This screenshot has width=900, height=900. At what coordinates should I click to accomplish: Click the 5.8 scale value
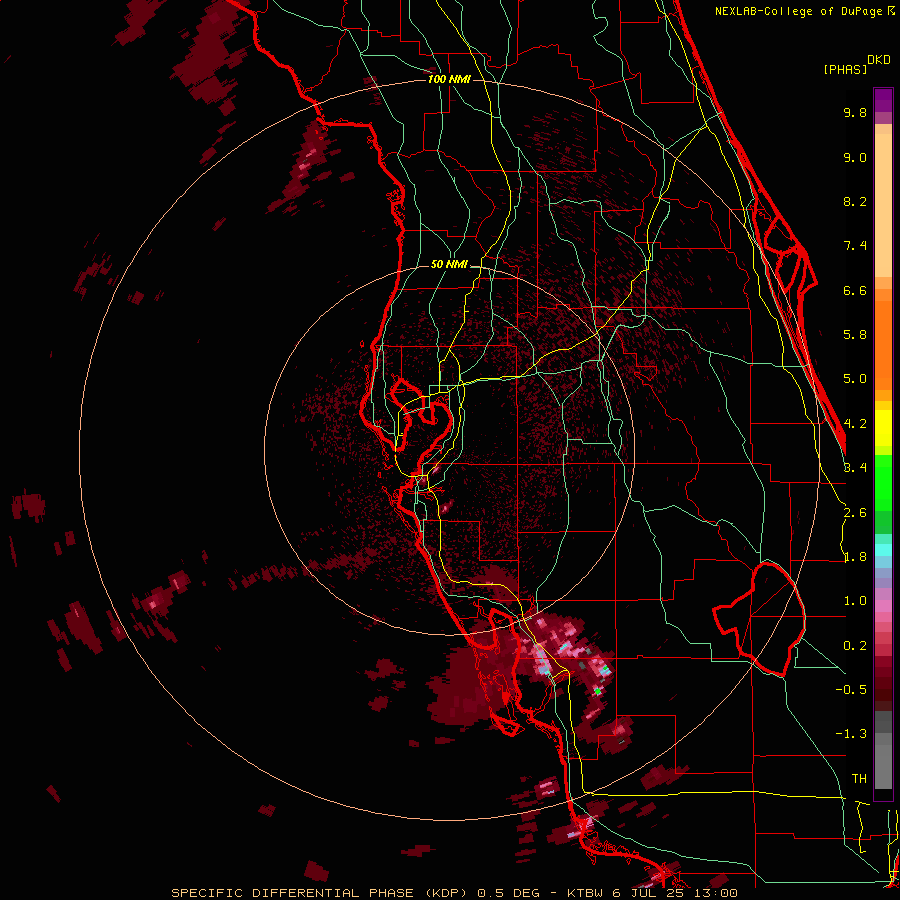[855, 335]
